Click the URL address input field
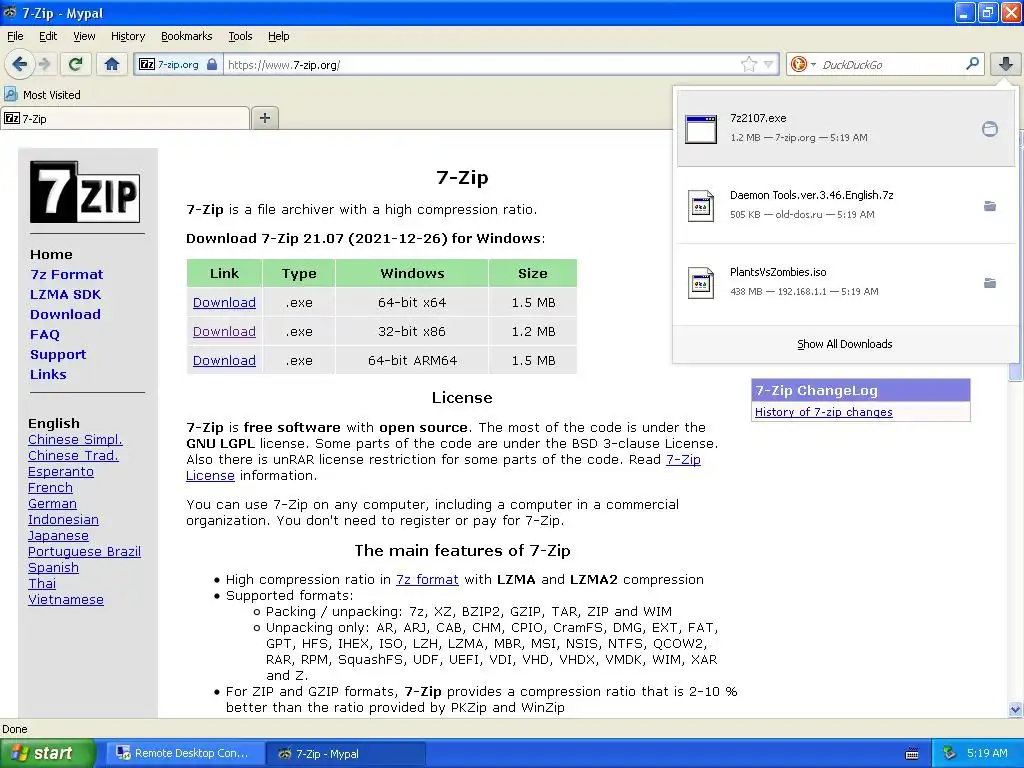Image resolution: width=1024 pixels, height=768 pixels. pos(481,65)
